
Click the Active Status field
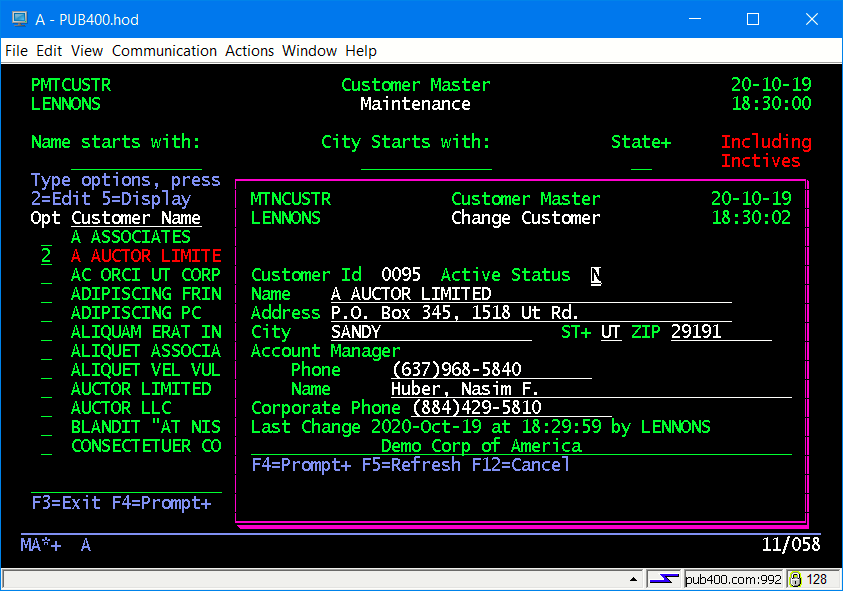596,275
